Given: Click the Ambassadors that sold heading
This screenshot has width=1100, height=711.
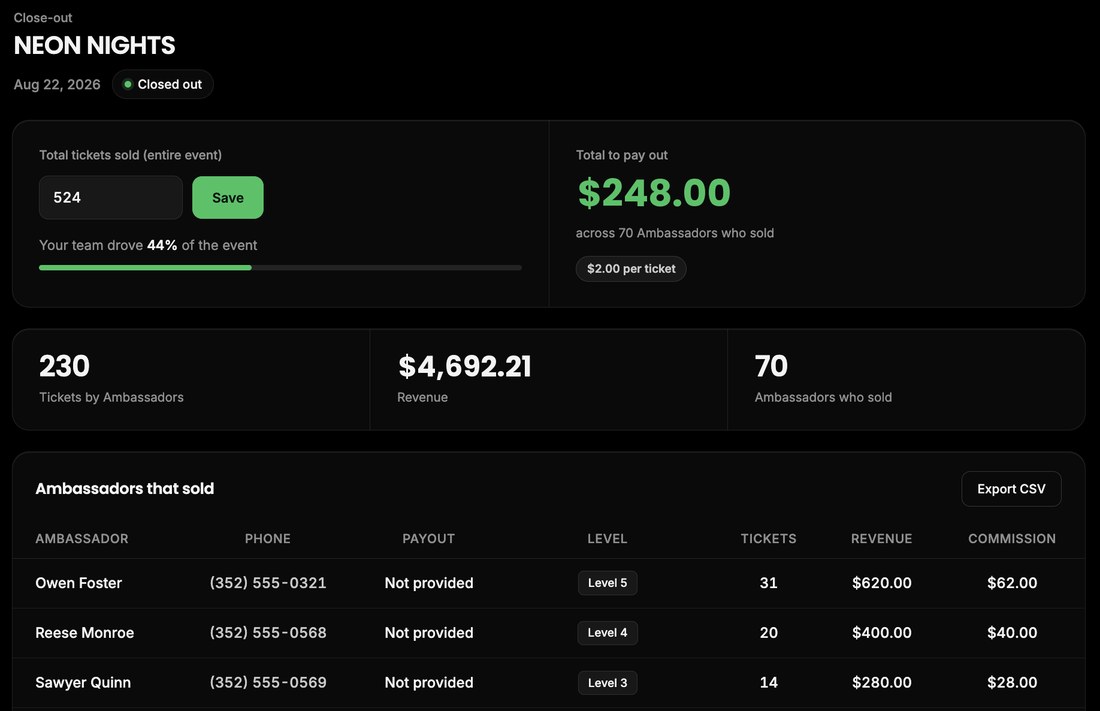Looking at the screenshot, I should pyautogui.click(x=125, y=489).
